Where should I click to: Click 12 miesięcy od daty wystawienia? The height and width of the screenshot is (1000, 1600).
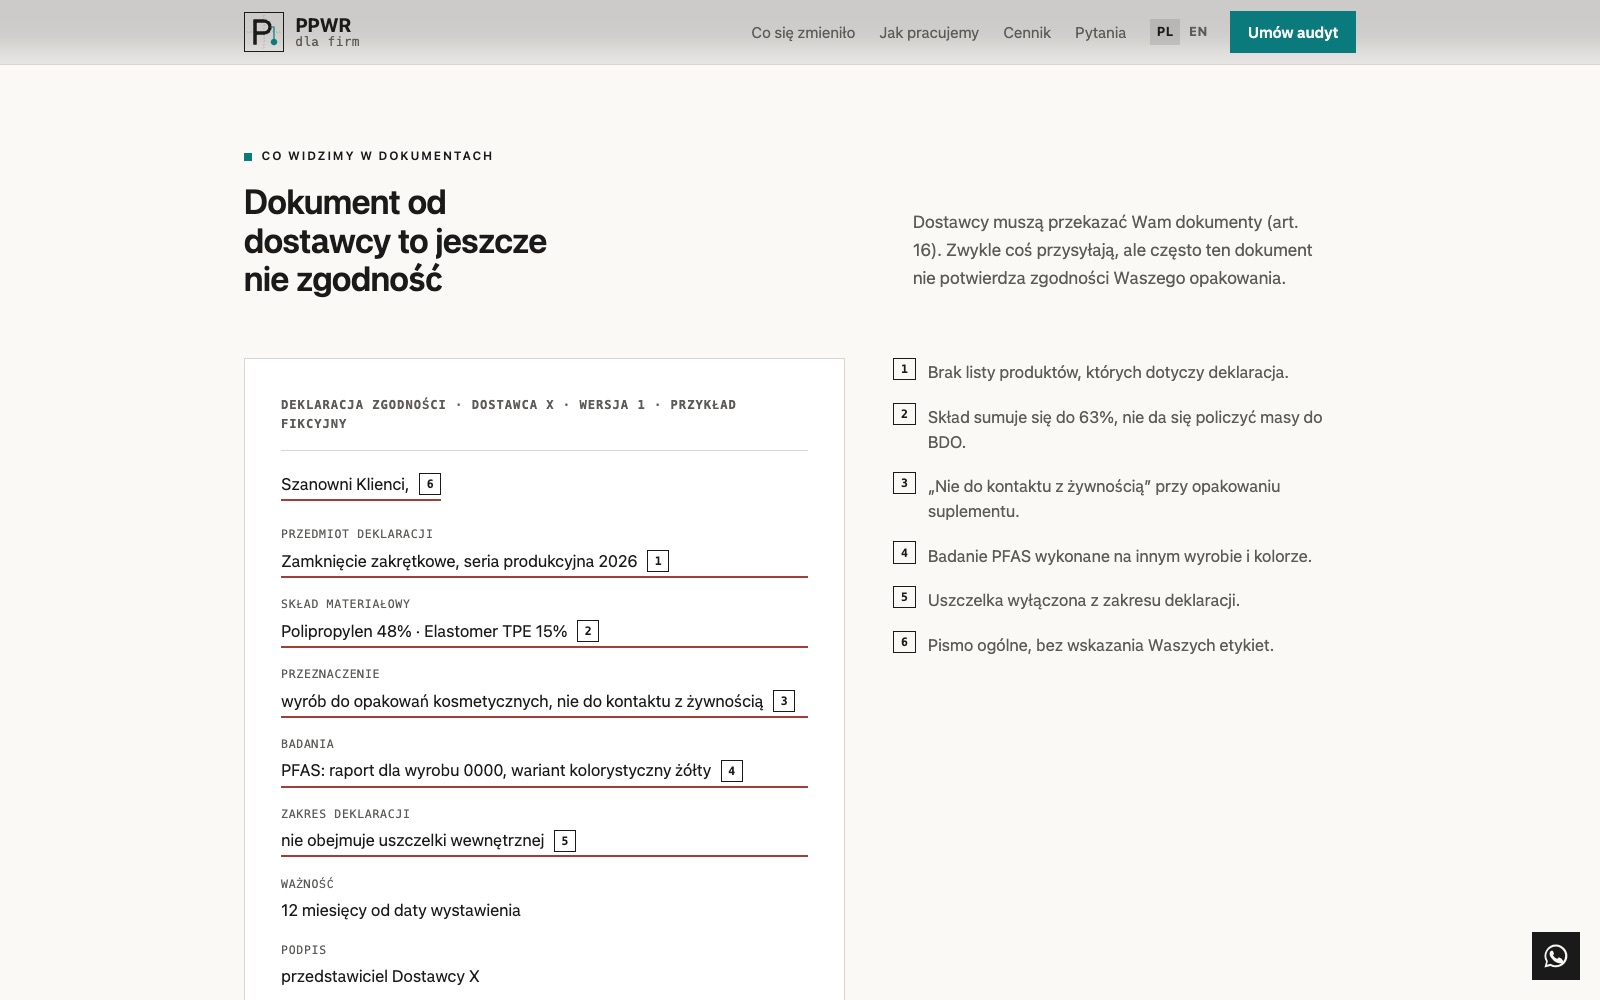tap(401, 911)
